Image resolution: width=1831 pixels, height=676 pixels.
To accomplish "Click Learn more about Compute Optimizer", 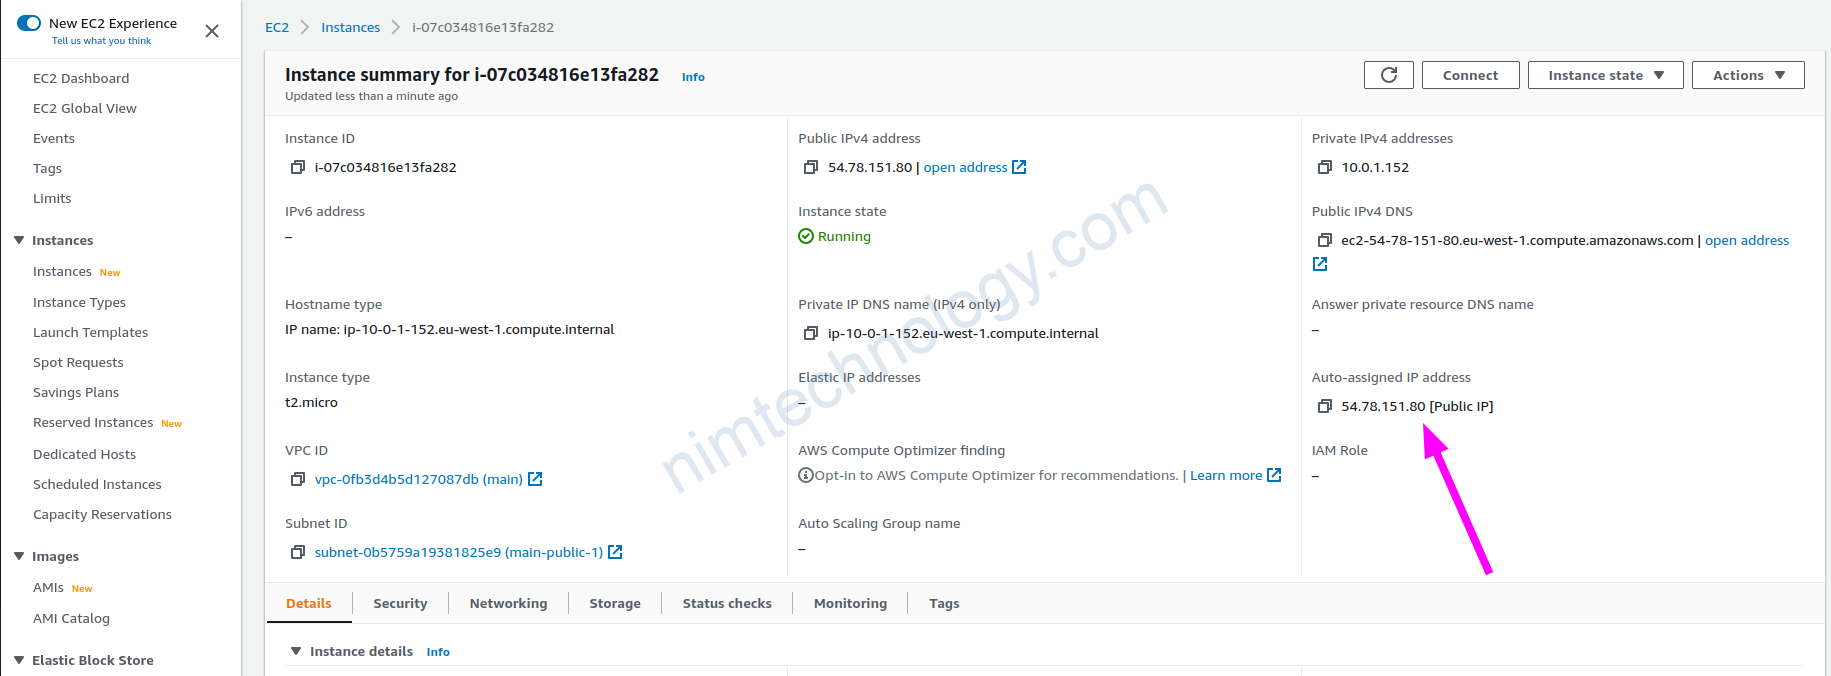I will coord(1226,475).
